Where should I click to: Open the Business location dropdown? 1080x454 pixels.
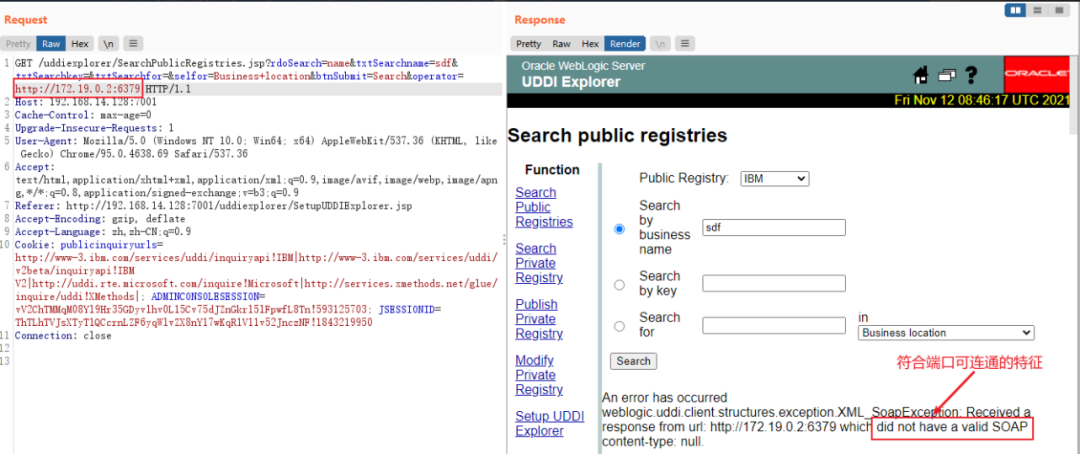pyautogui.click(x=946, y=333)
